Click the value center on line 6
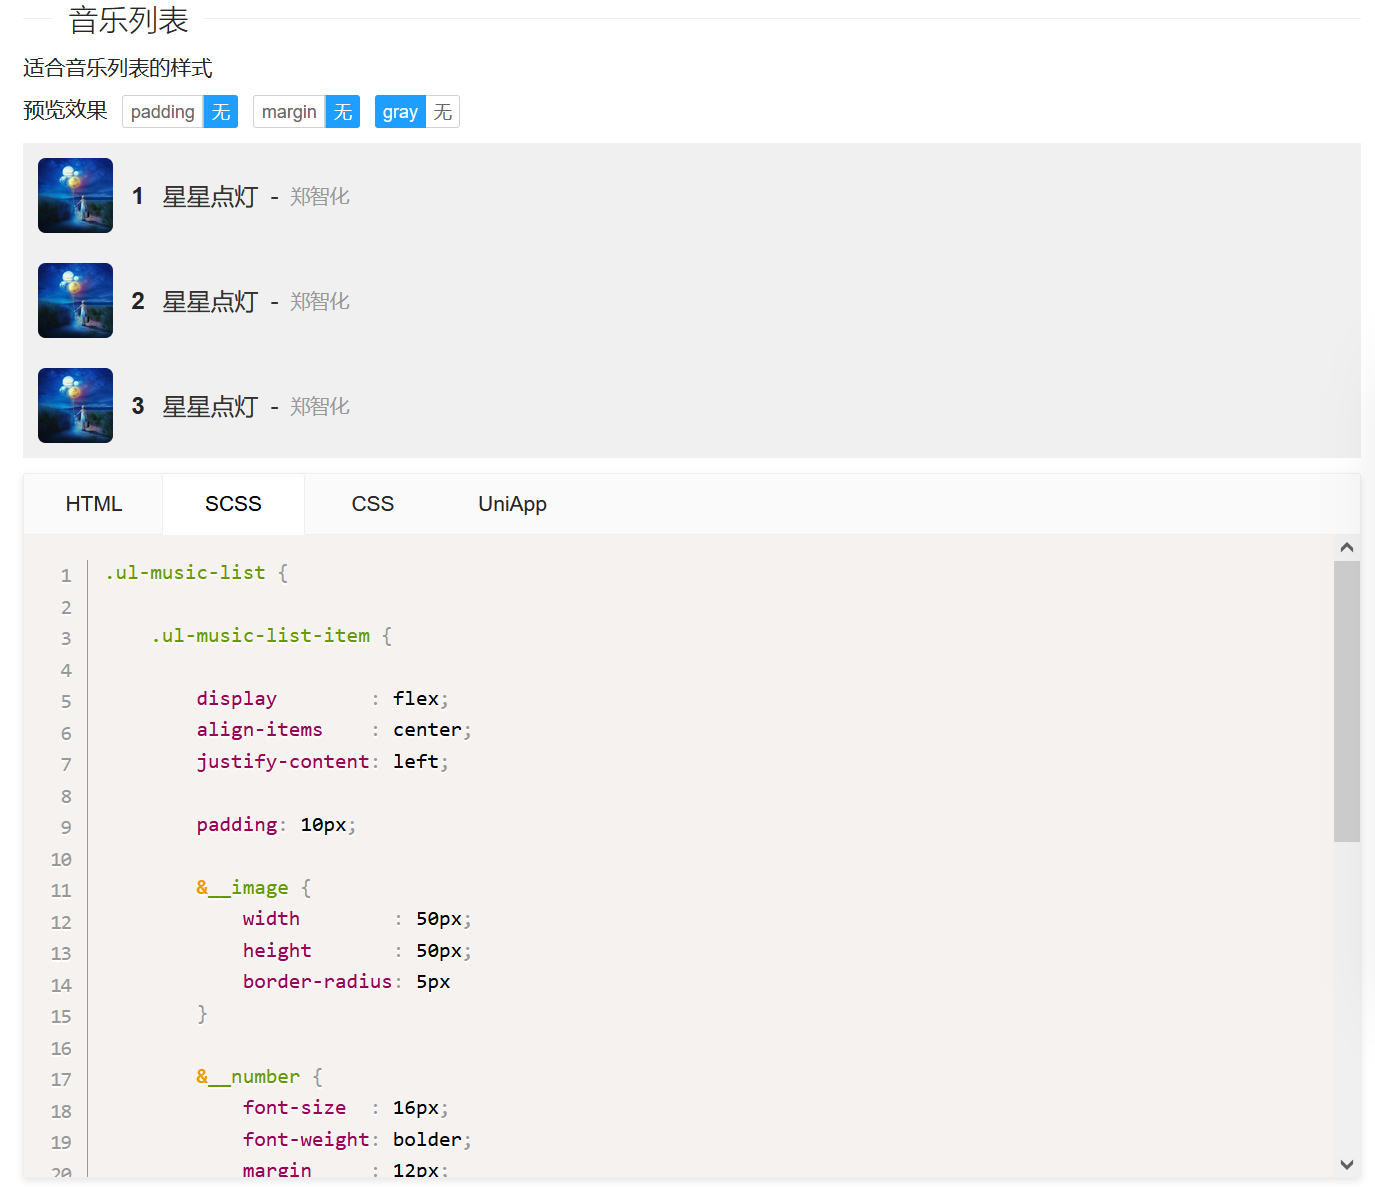The image size is (1375, 1198). [428, 730]
